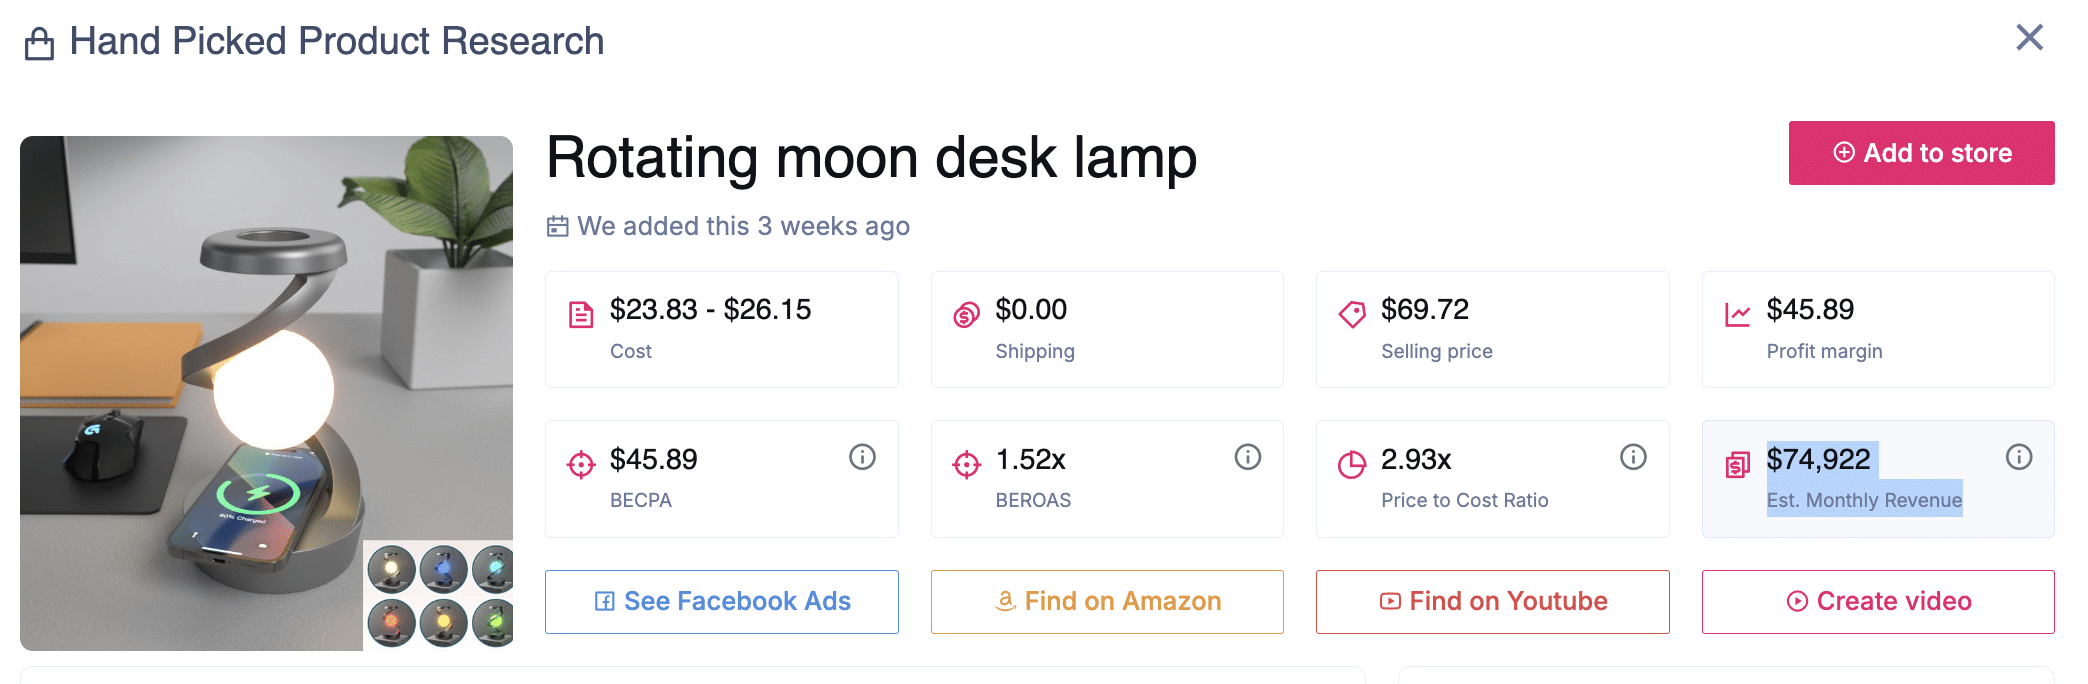Open the BECPA info tooltip
Viewport: 2088px width, 684px height.
[x=861, y=457]
